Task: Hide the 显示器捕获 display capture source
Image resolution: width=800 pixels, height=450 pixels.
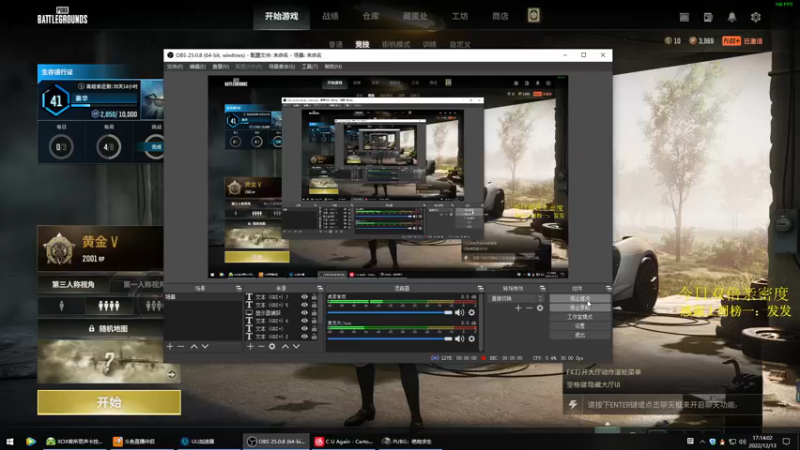Action: [304, 313]
